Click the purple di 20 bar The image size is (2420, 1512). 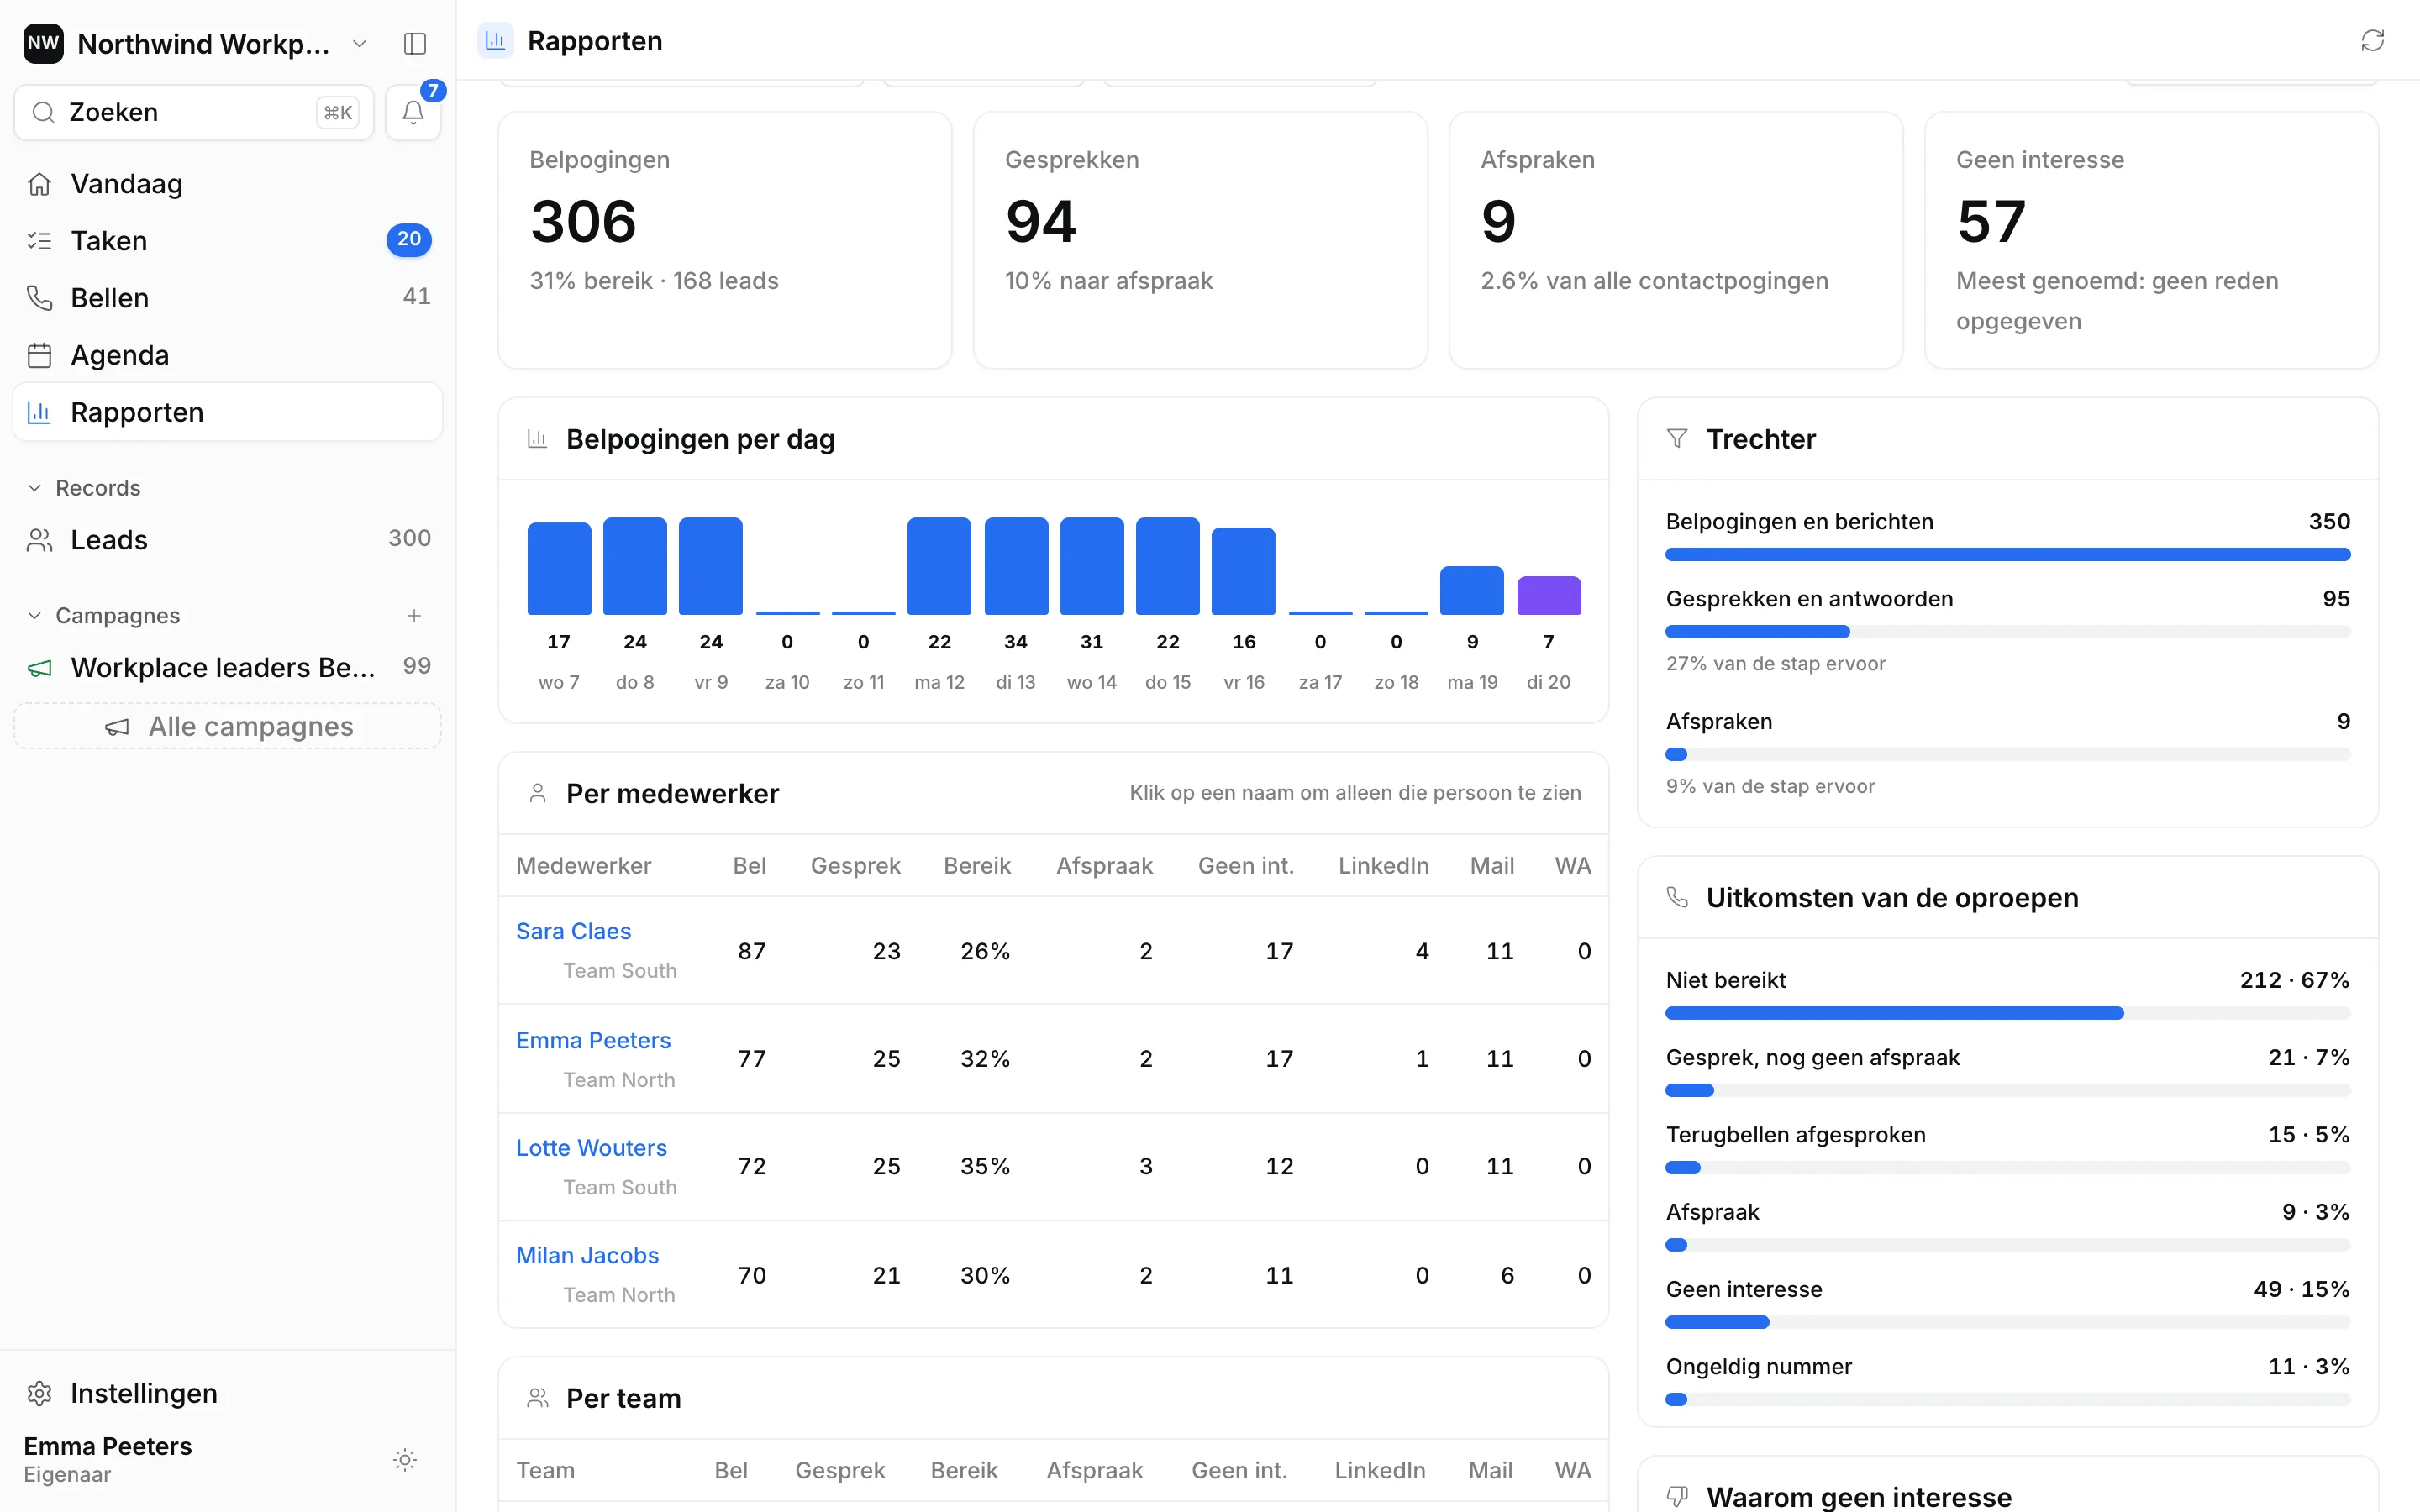click(x=1548, y=595)
